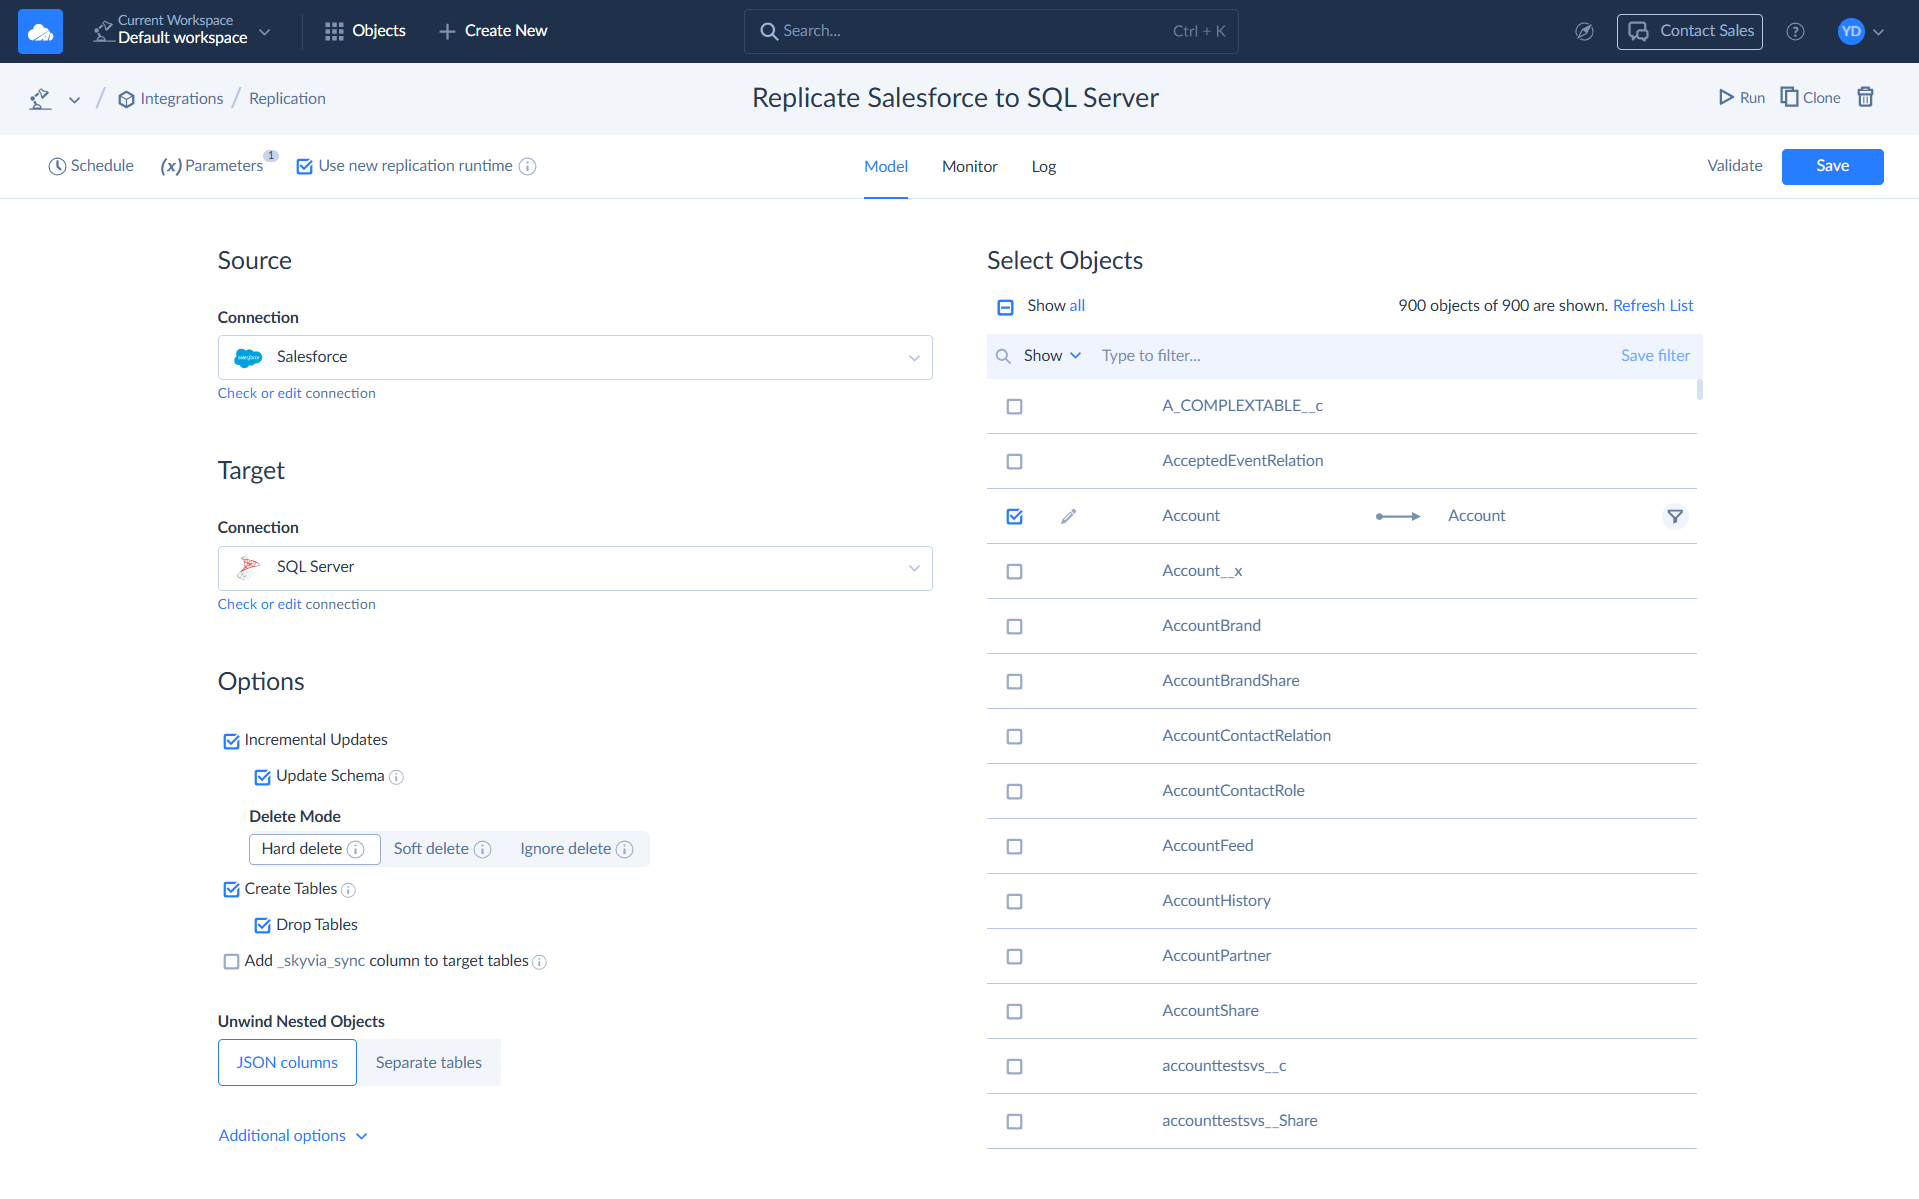Select Soft delete mode
This screenshot has width=1919, height=1199.
coord(442,849)
